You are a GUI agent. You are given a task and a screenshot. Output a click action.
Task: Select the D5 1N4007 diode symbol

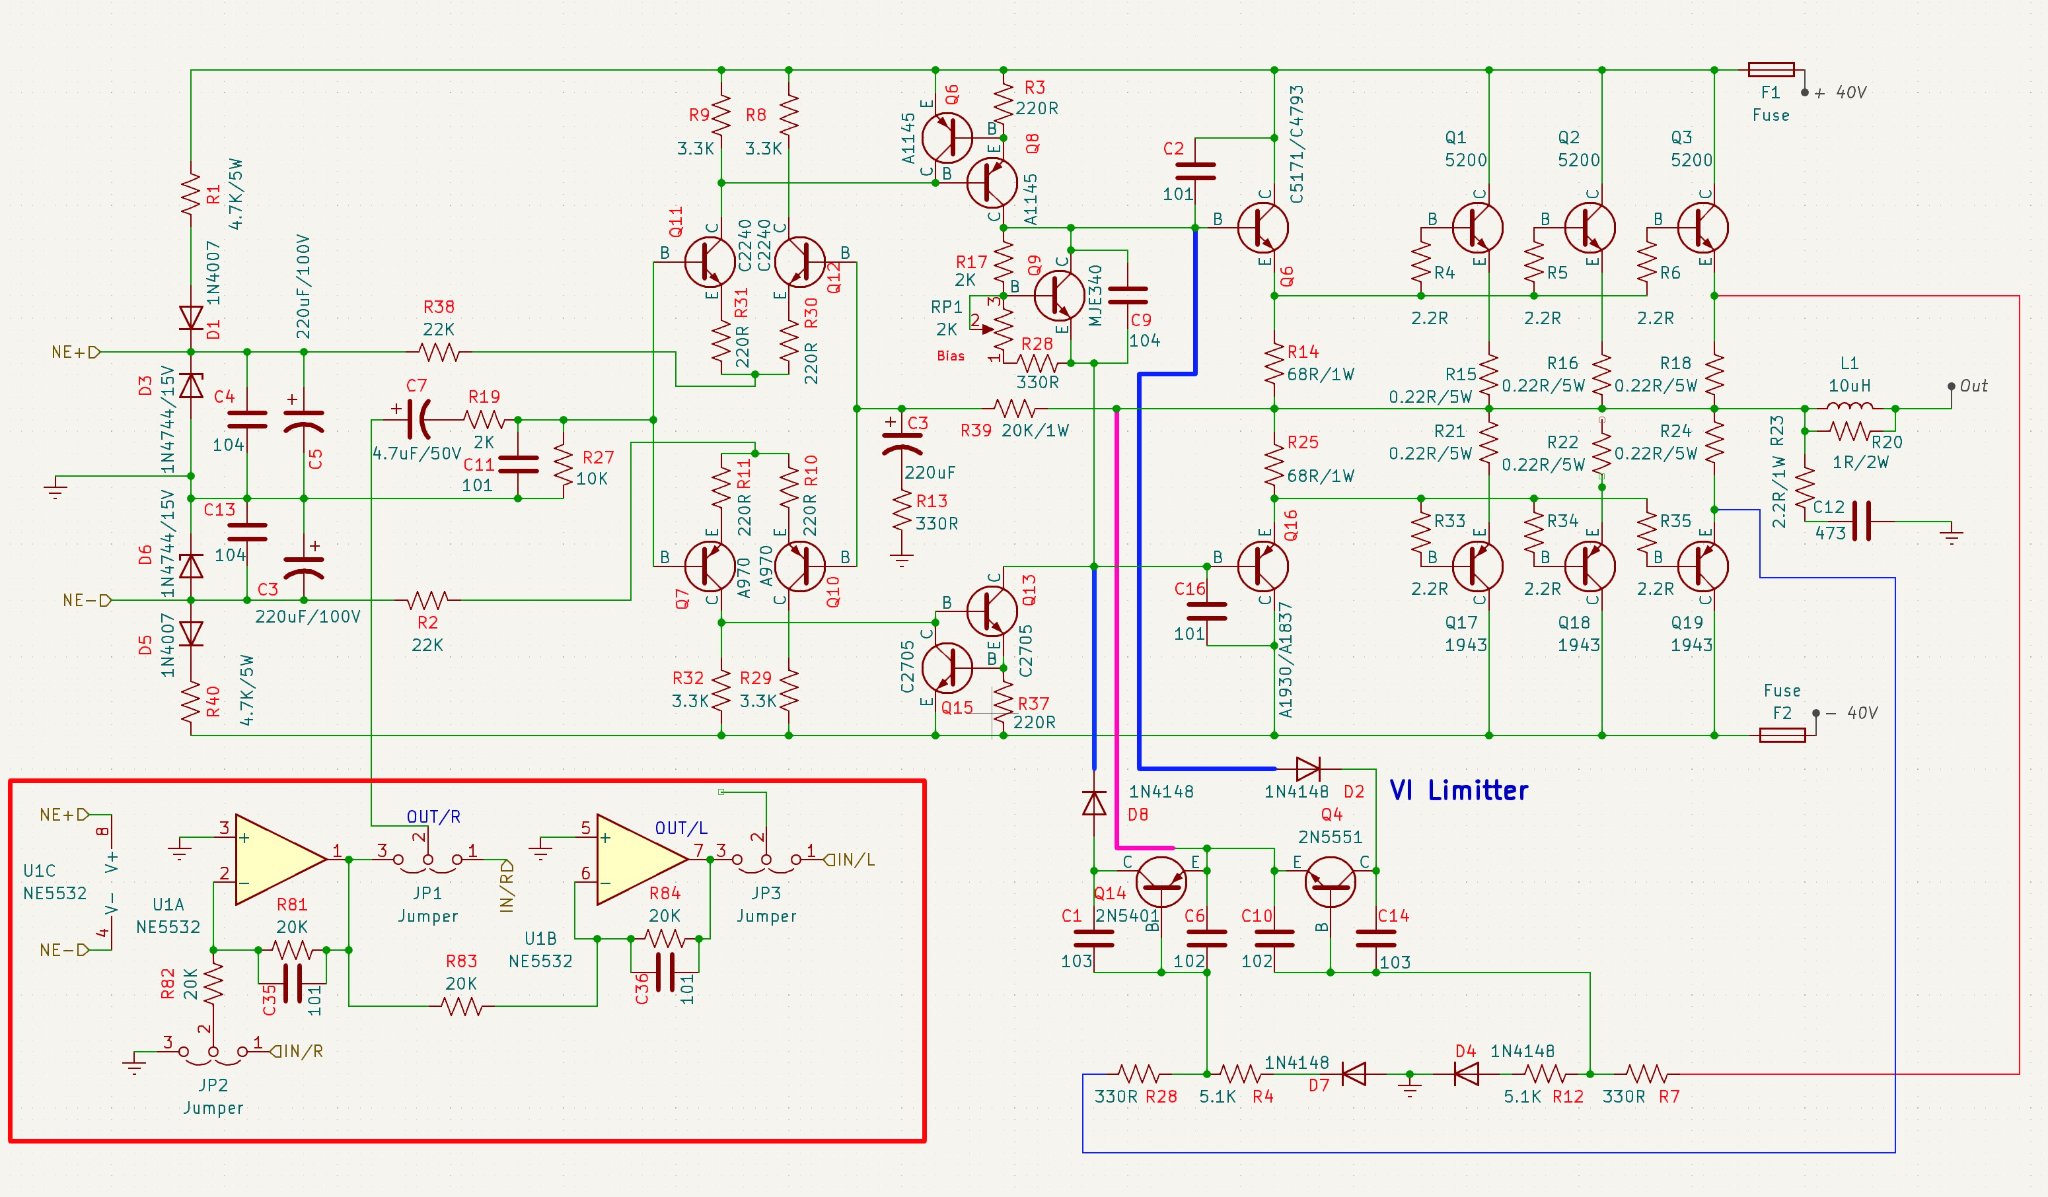pos(191,633)
